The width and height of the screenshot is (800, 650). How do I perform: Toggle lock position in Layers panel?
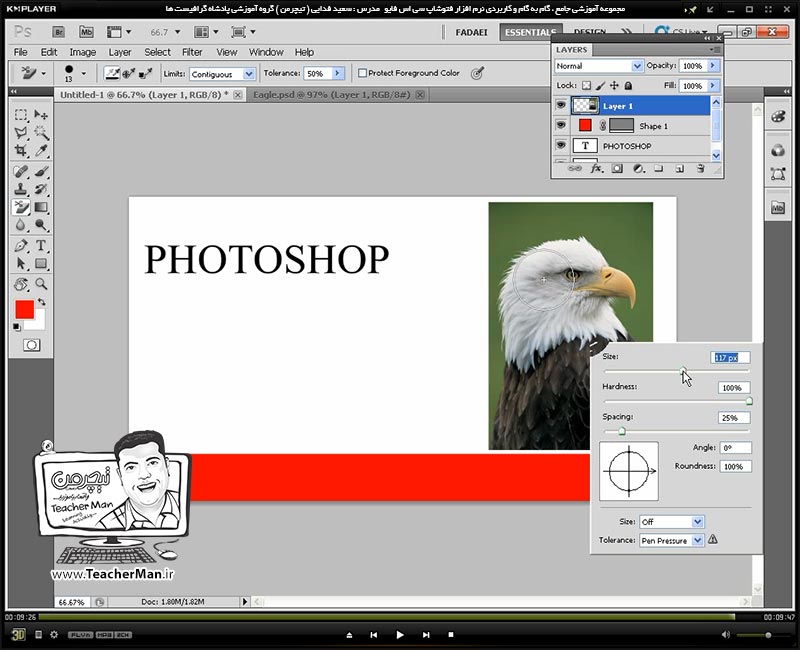[614, 86]
